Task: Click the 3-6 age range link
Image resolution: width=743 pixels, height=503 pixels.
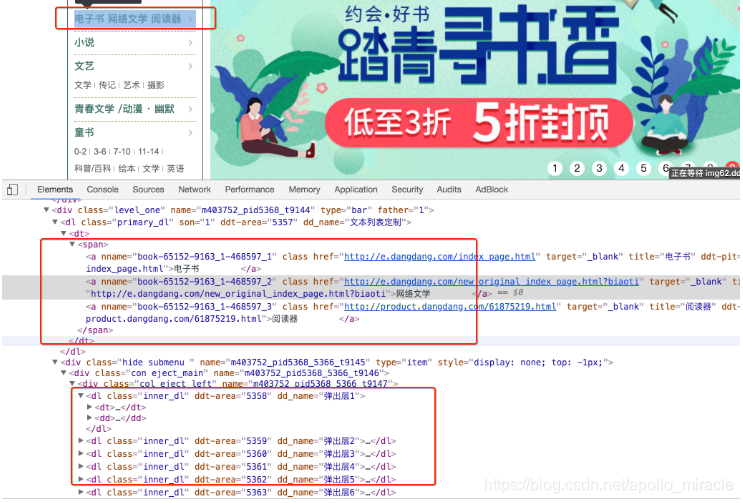Action: pos(100,152)
